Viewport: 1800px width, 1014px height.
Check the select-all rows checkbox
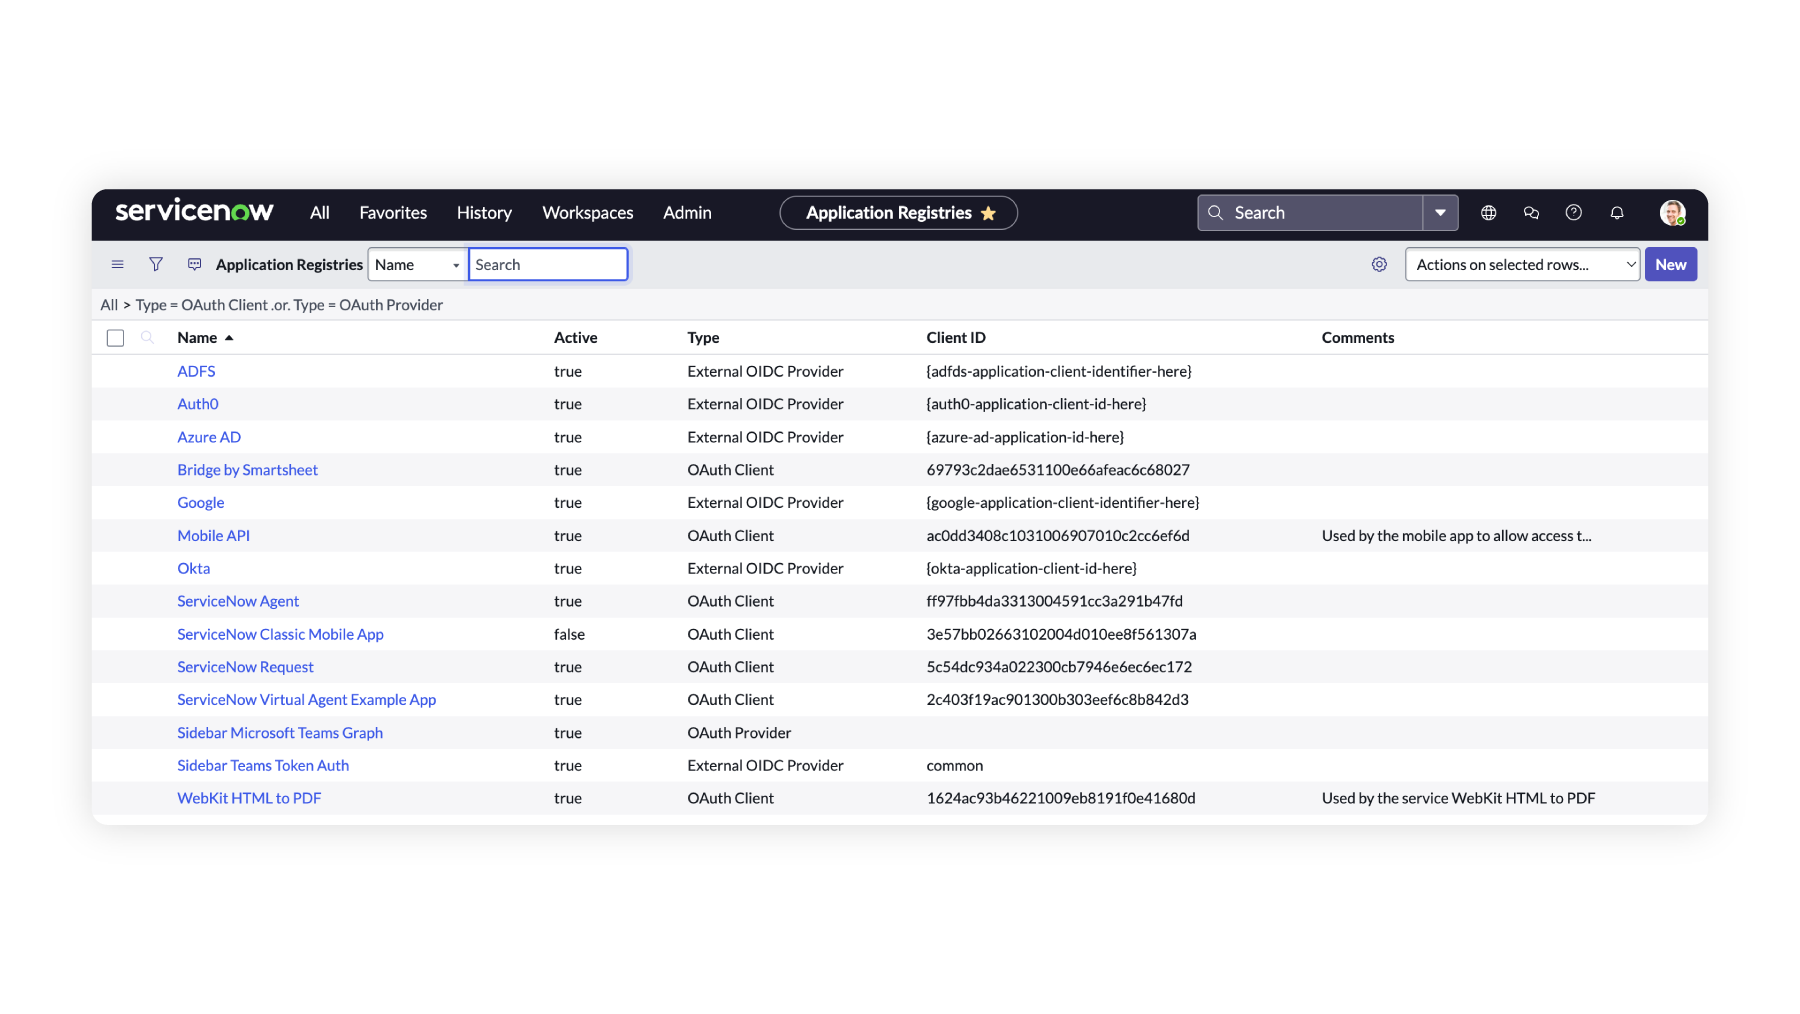click(x=116, y=338)
